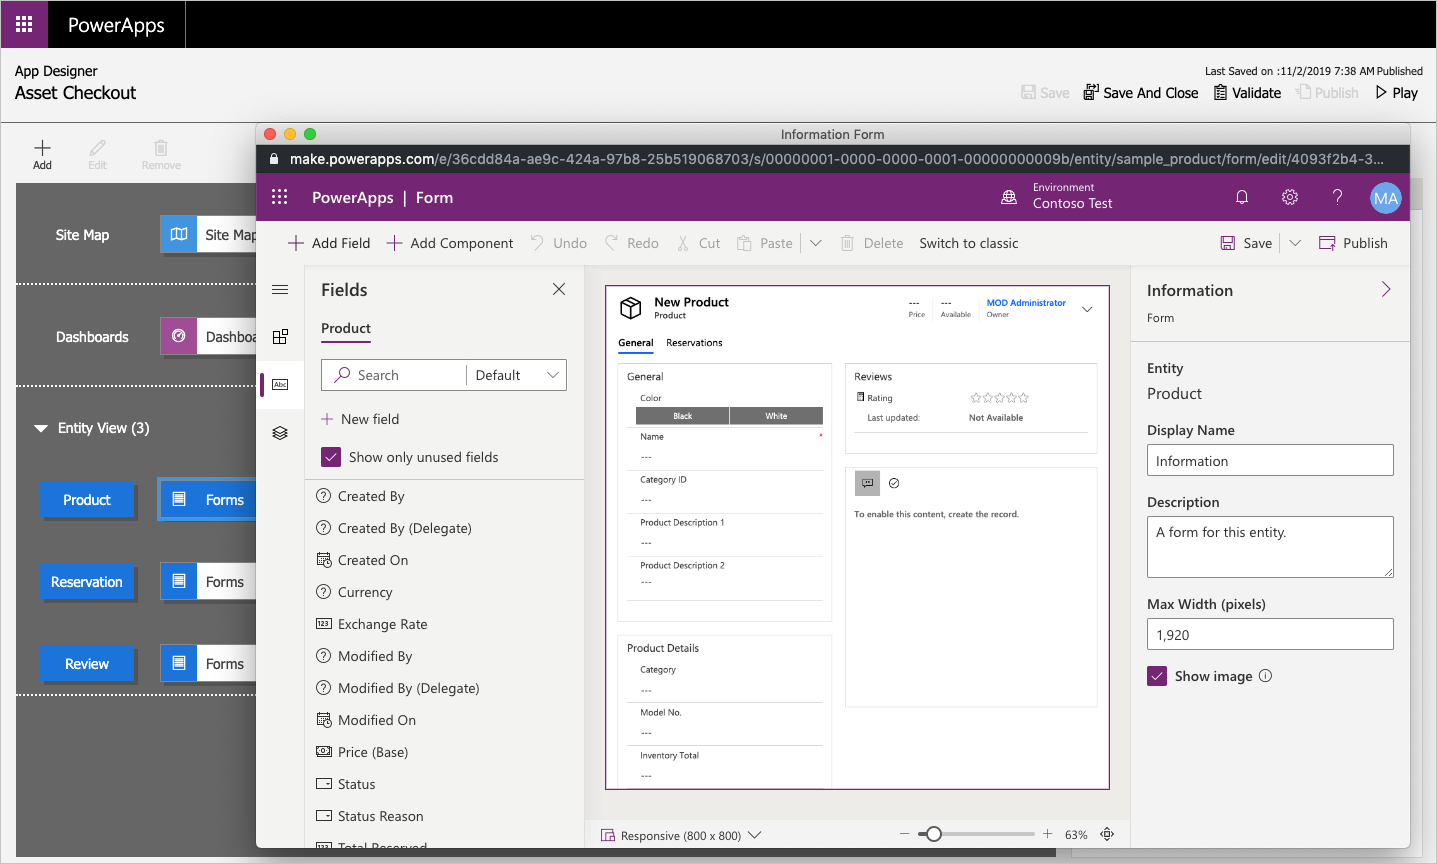Image resolution: width=1437 pixels, height=864 pixels.
Task: Click Play in App Designer
Action: [x=1396, y=93]
